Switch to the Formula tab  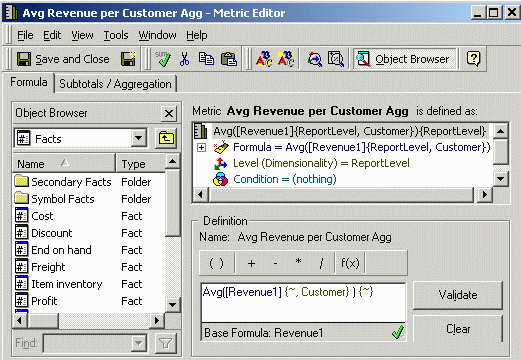pos(29,82)
